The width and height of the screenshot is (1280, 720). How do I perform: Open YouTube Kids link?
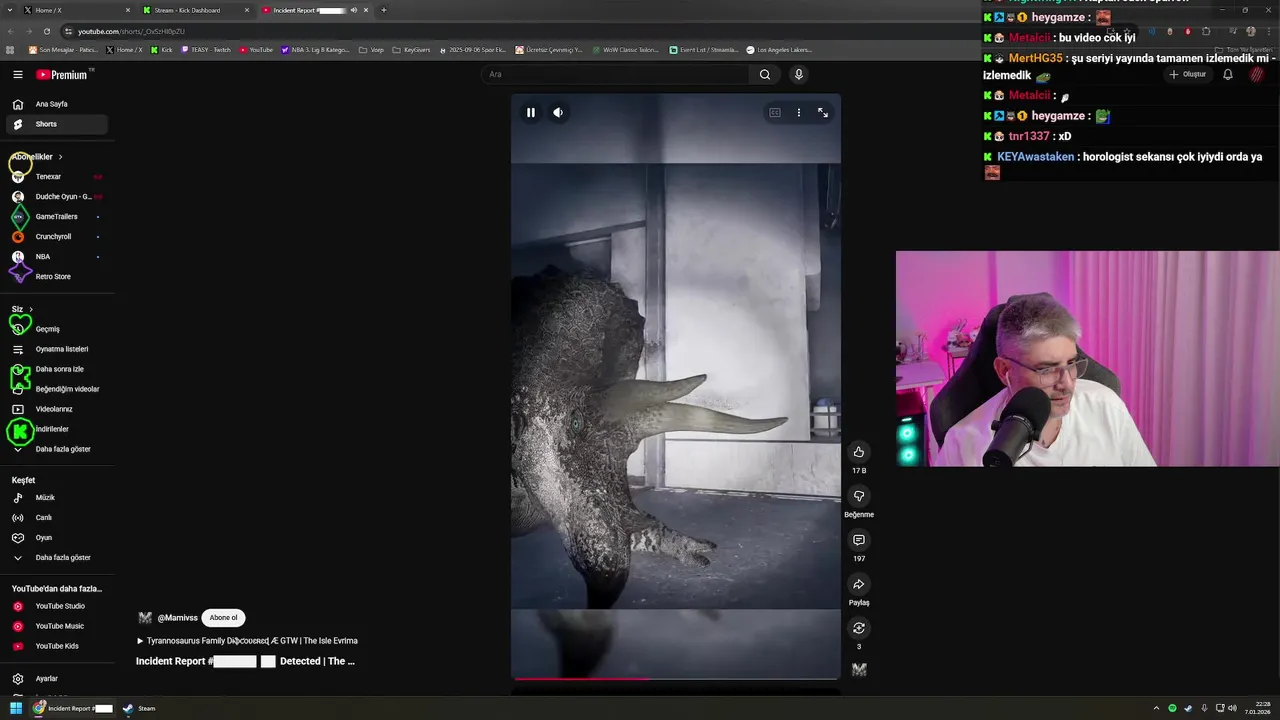(x=57, y=646)
